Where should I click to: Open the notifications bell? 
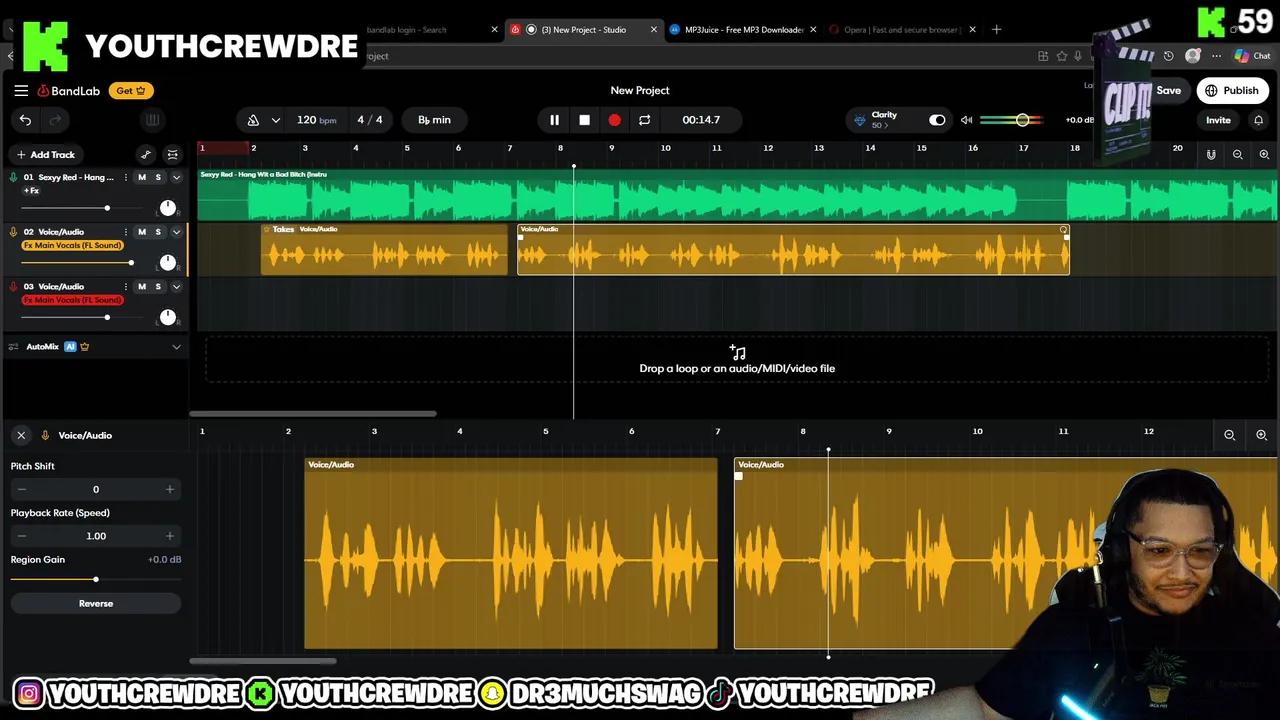(1258, 120)
